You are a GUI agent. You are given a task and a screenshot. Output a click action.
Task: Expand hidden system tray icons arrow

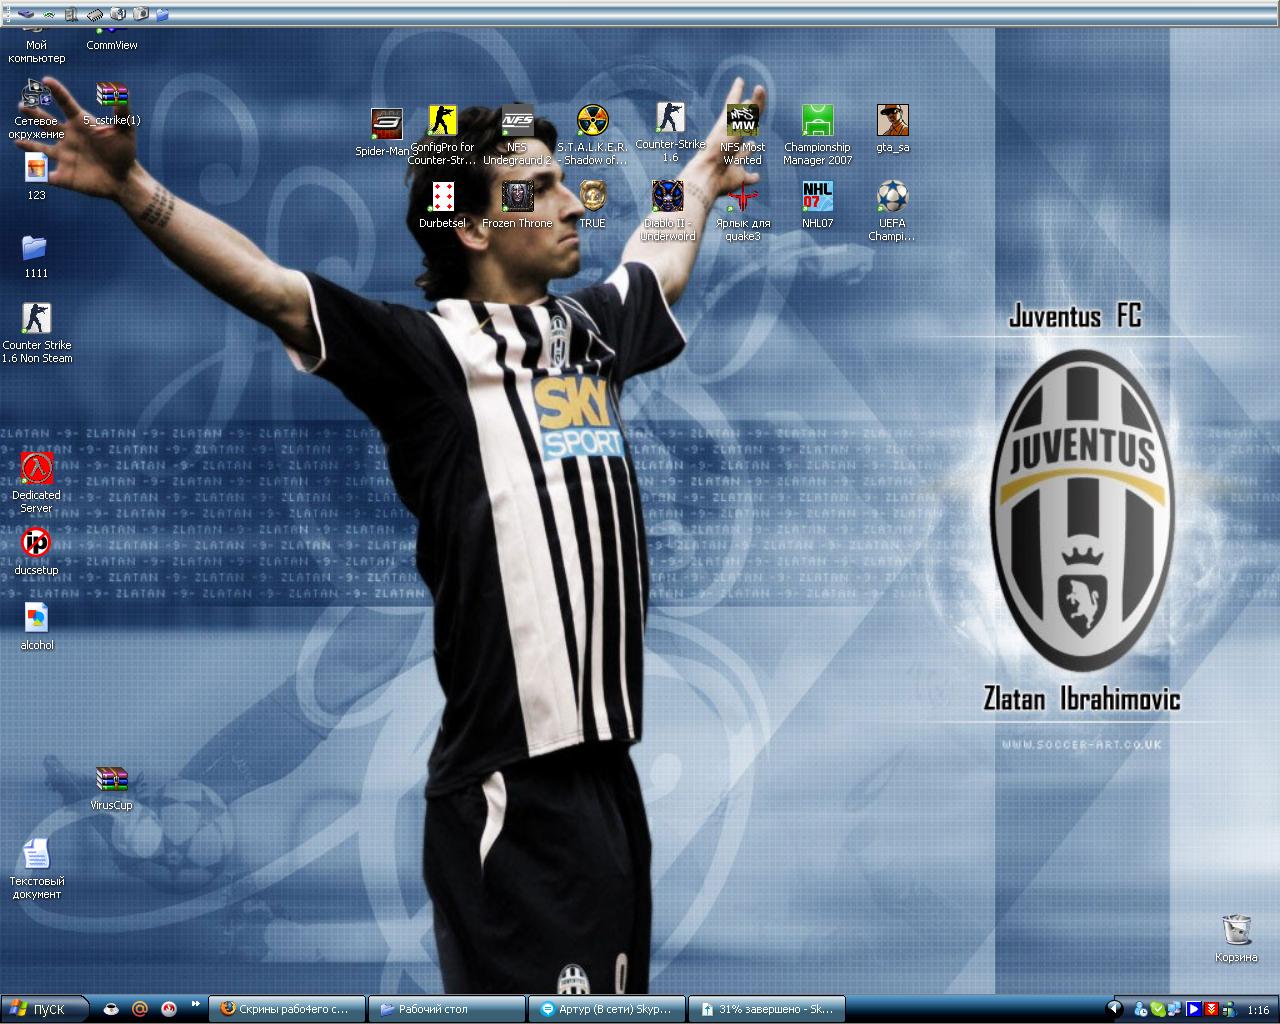coord(1114,1009)
